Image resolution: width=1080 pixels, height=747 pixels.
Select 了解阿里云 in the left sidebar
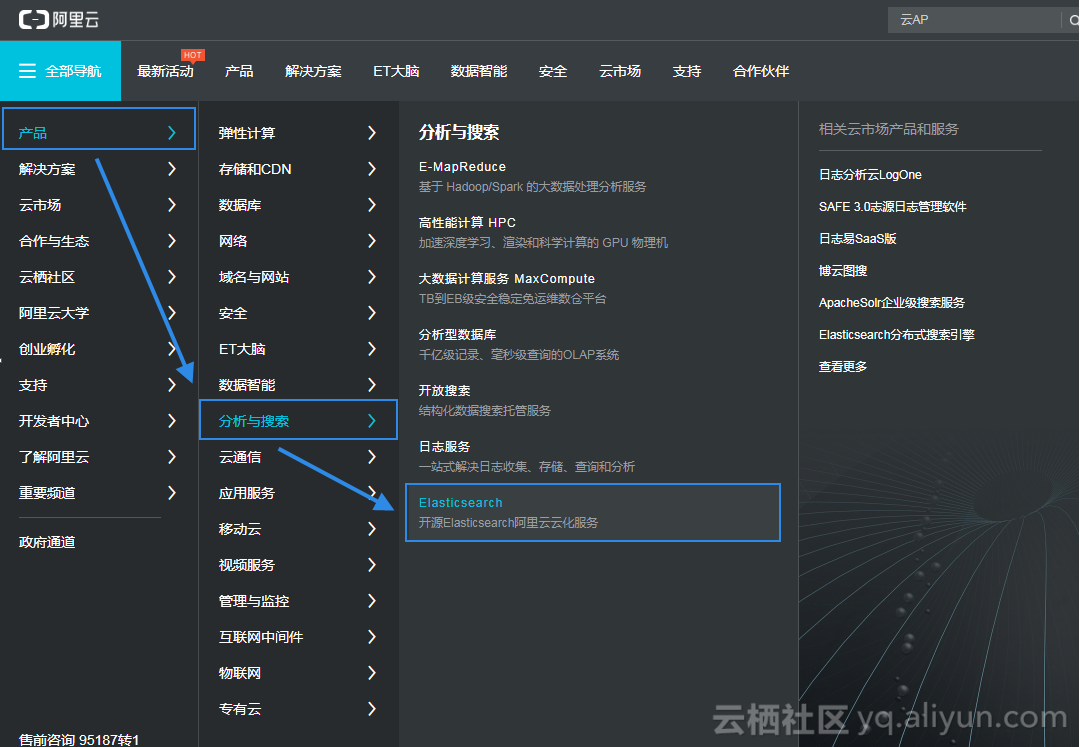(x=54, y=456)
